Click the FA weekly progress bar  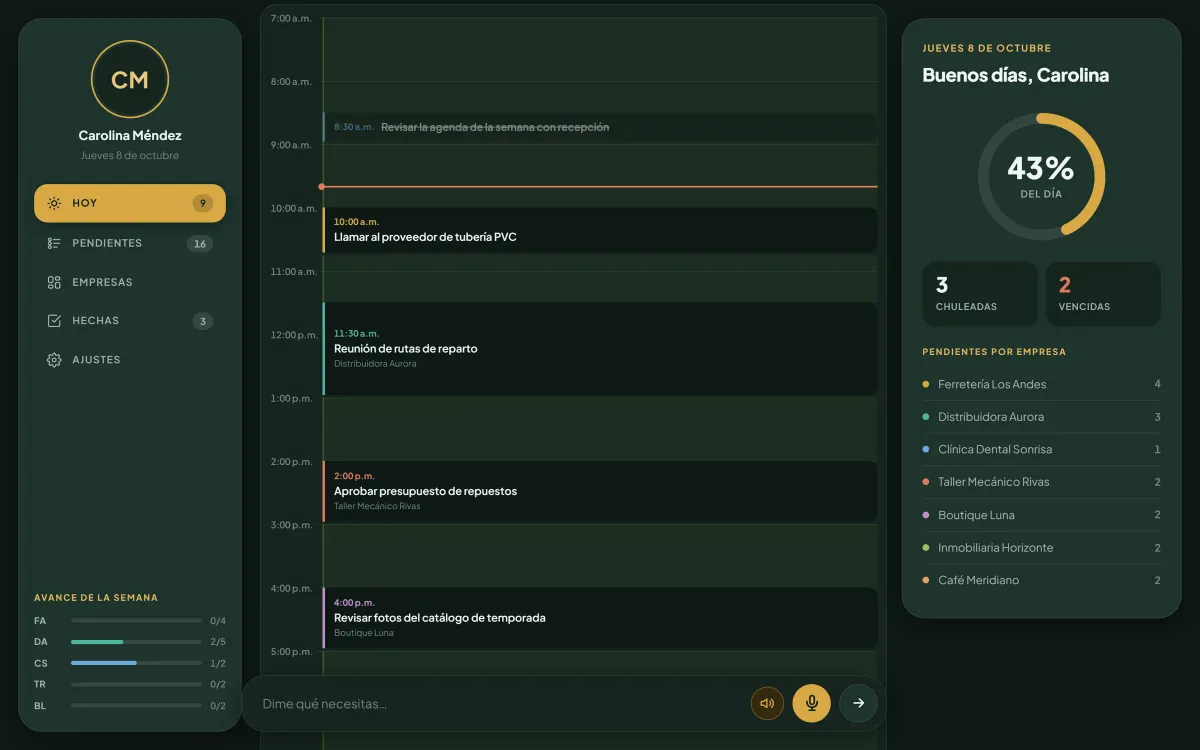click(136, 620)
